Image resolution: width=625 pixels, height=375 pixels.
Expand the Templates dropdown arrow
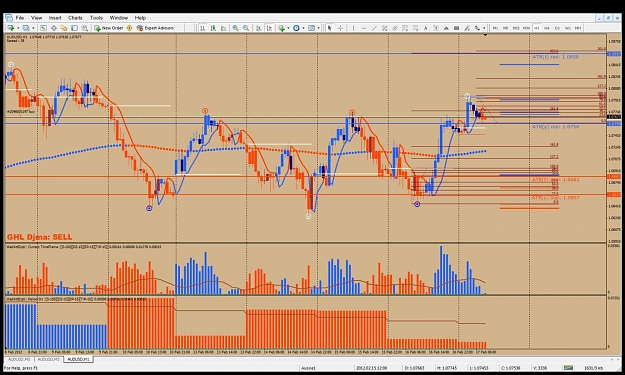pos(318,28)
